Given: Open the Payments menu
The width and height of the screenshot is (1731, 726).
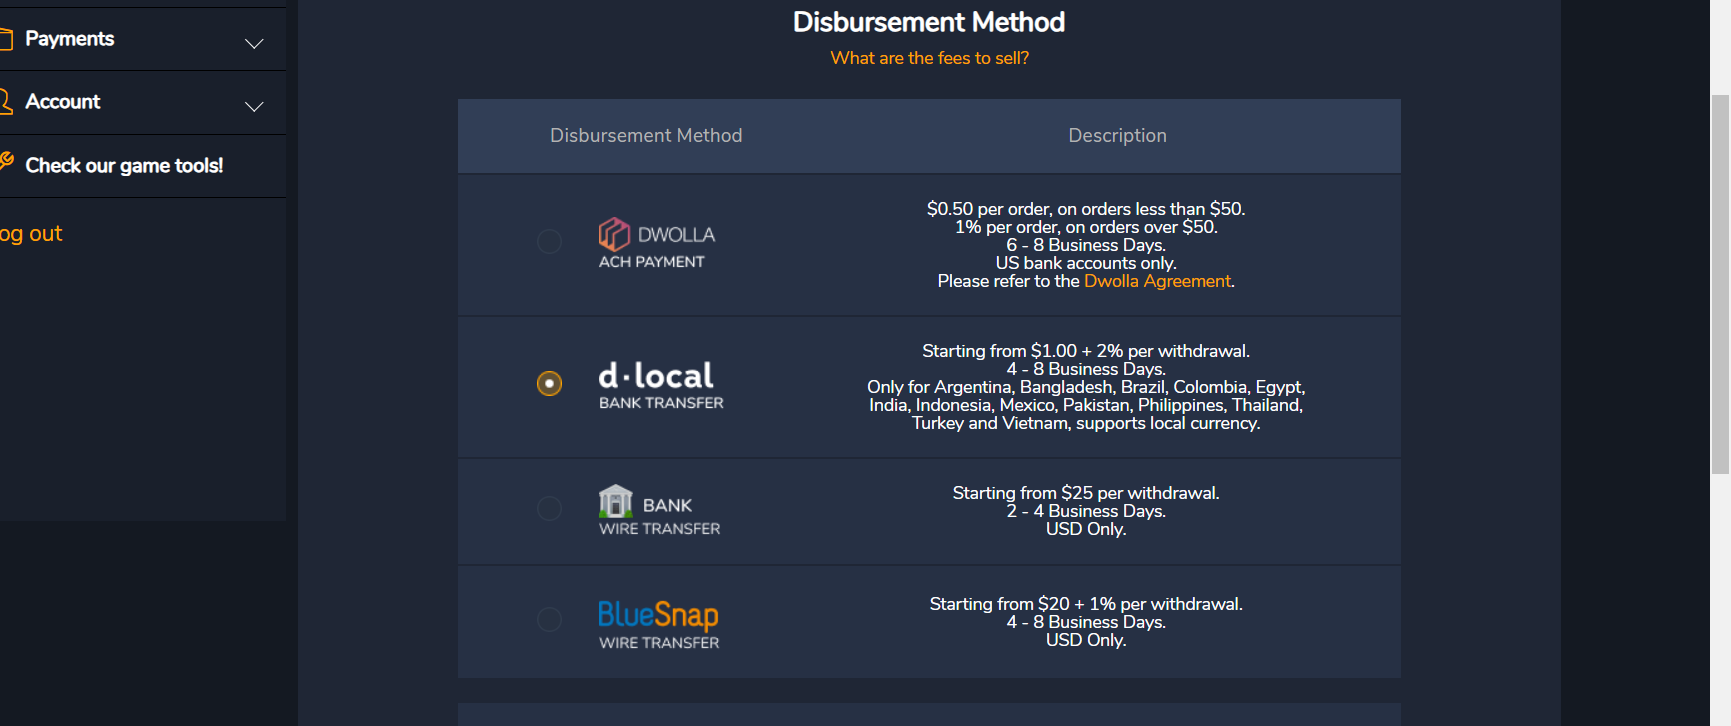Looking at the screenshot, I should tap(143, 39).
